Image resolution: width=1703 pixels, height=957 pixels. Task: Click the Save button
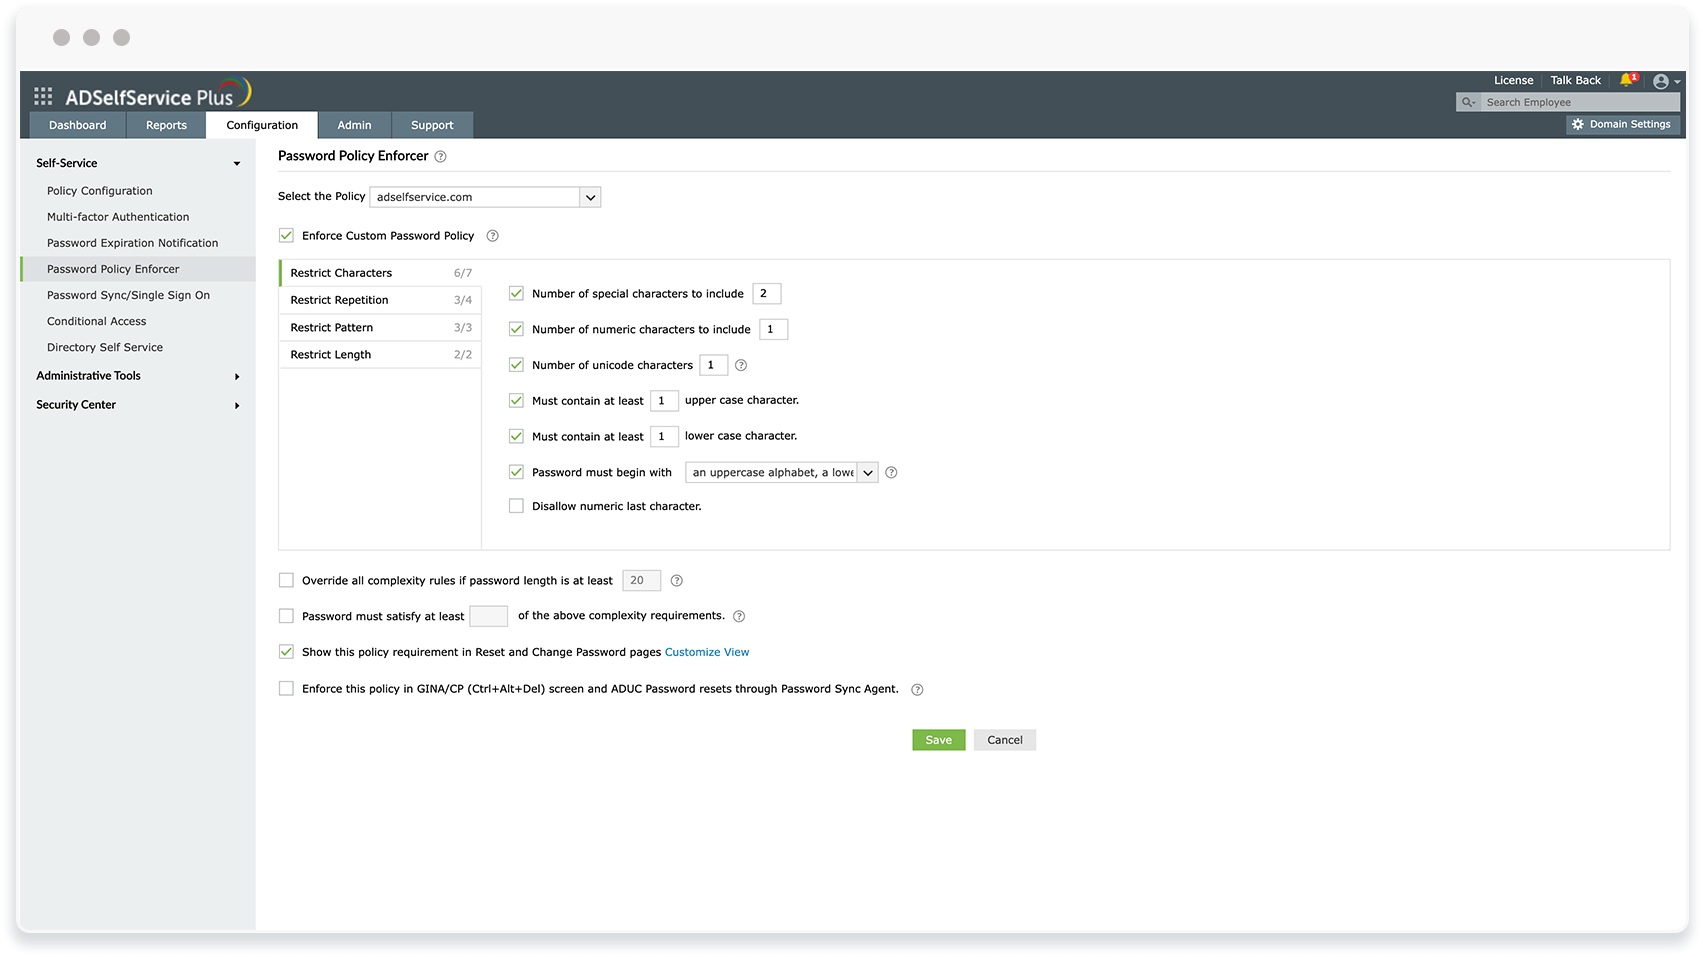click(938, 739)
